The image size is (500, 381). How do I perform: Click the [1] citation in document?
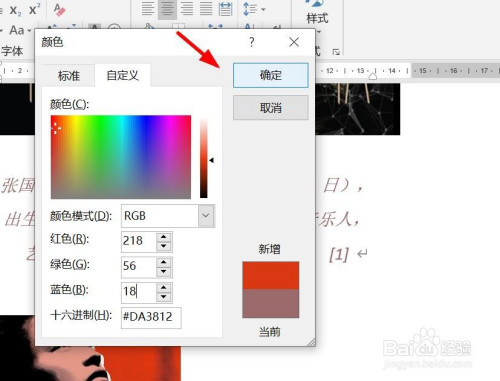click(339, 255)
